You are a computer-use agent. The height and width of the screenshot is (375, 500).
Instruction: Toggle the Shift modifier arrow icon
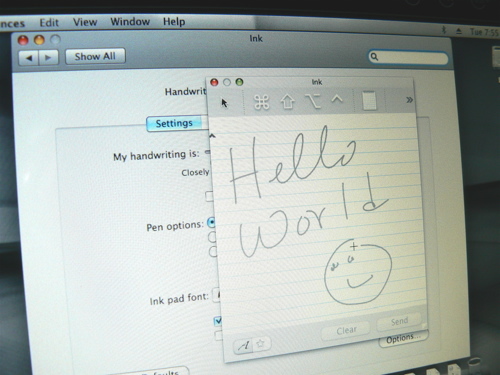click(287, 101)
